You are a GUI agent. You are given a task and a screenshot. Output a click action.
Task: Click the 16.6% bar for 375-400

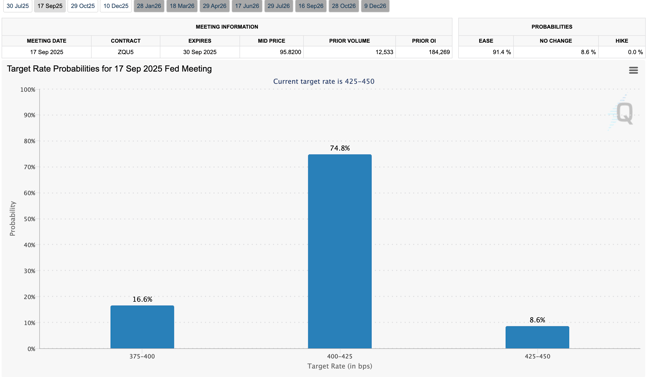[x=142, y=327]
